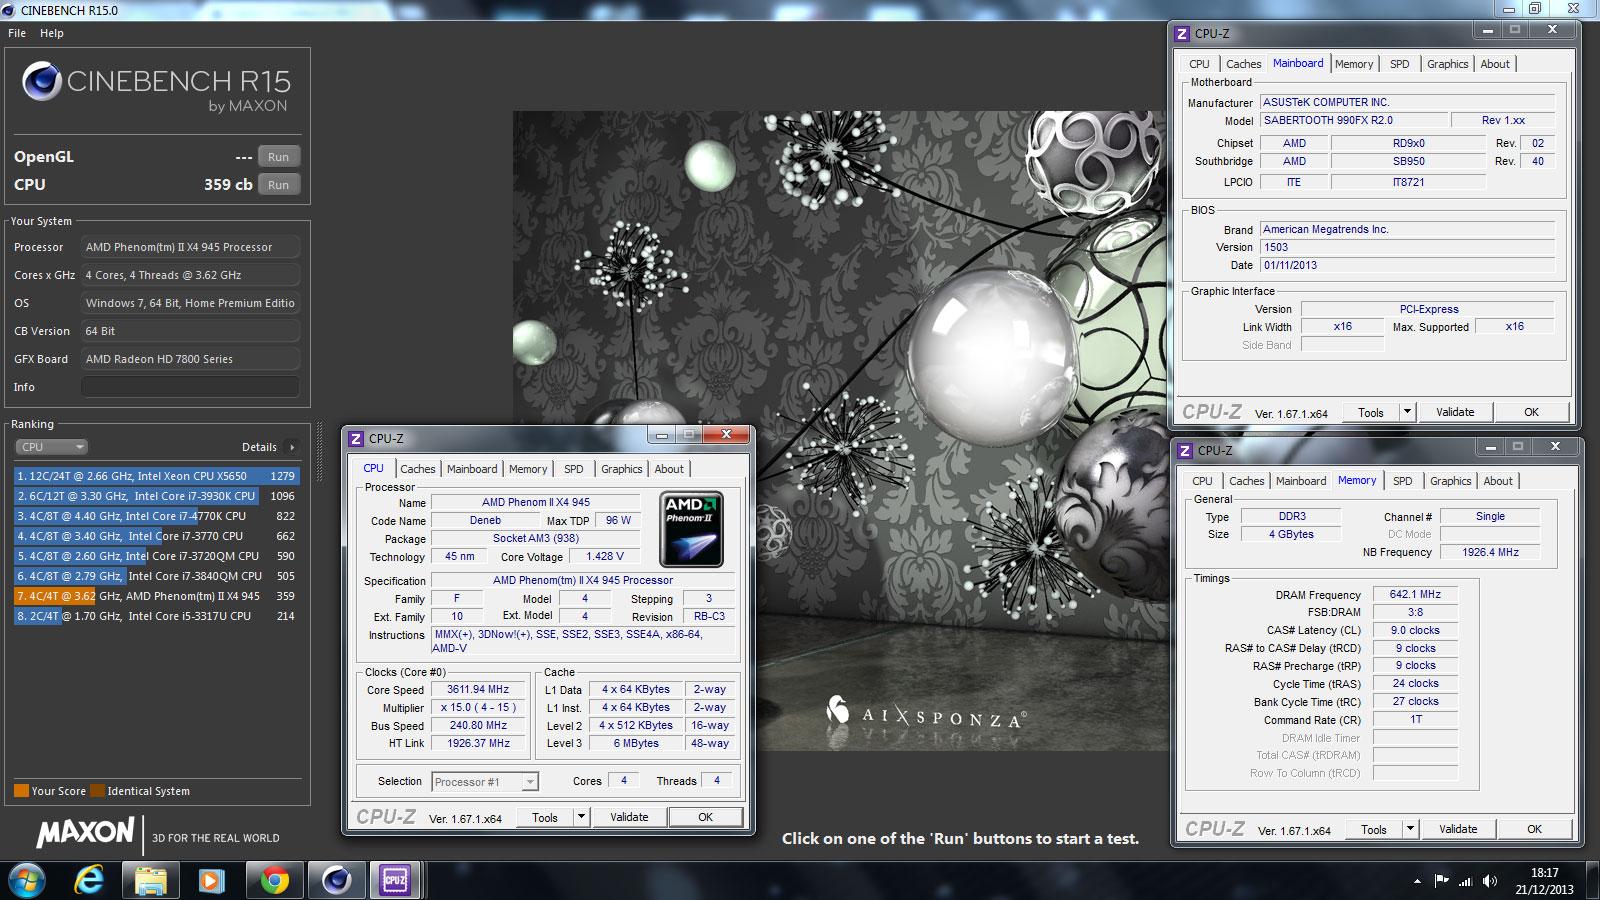Switch to Memory tab in front CPU-Z window
Image resolution: width=1600 pixels, height=900 pixels.
pyautogui.click(x=528, y=469)
